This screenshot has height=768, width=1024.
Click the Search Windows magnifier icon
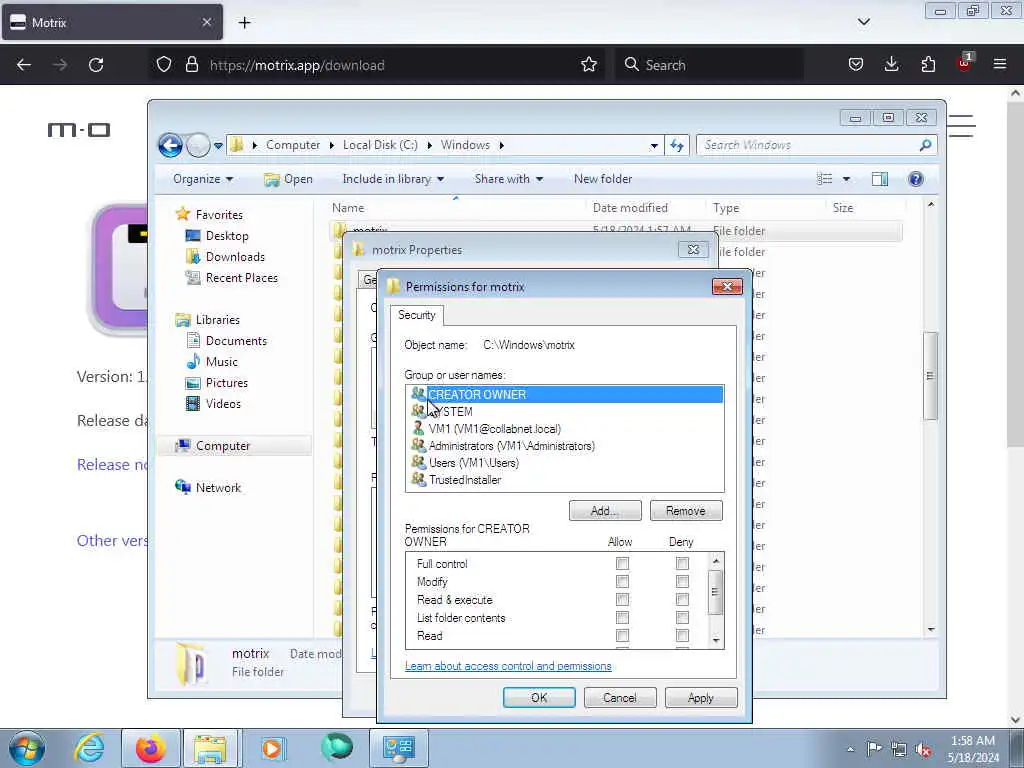tap(925, 145)
